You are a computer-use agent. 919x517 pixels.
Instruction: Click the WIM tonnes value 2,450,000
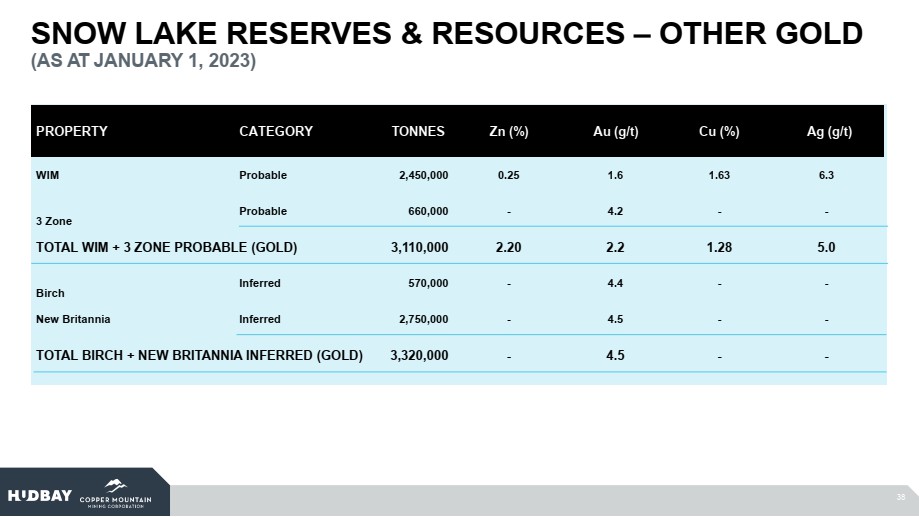pyautogui.click(x=423, y=175)
